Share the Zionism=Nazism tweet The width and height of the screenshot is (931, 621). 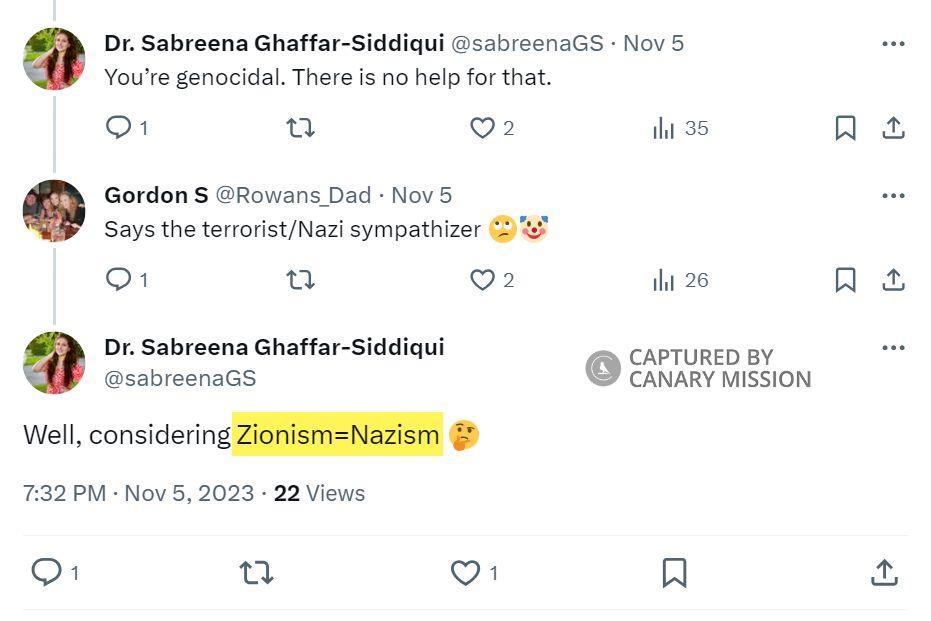[884, 573]
